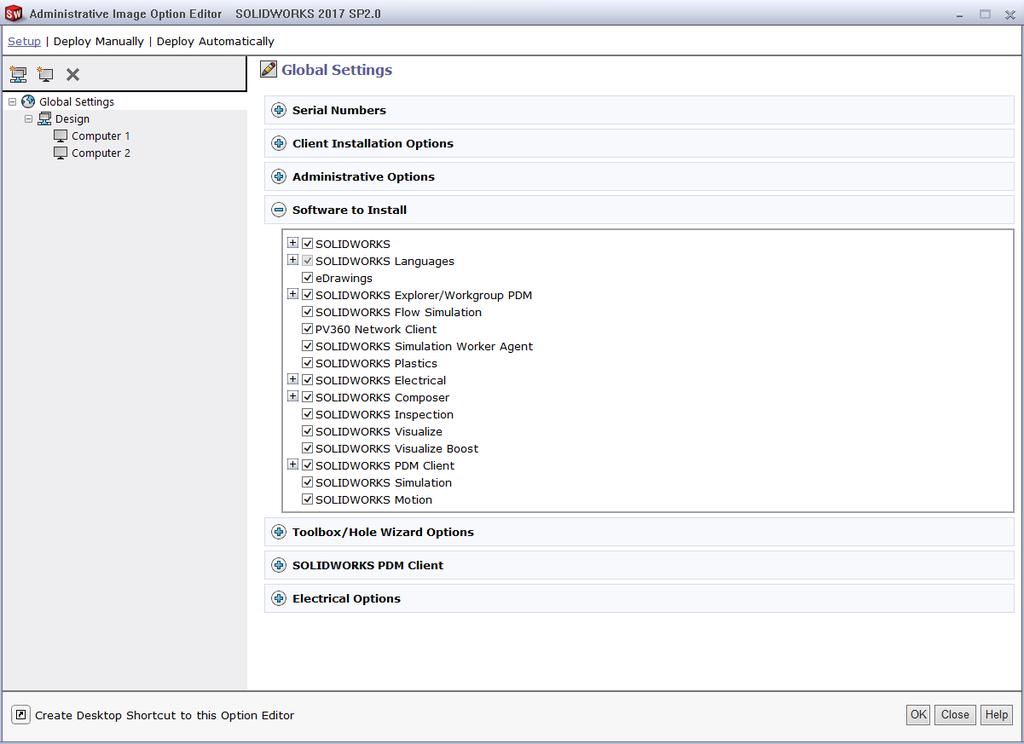Screen dimensions: 1024x744
Task: Click the SOLIDWORKS logo in title bar
Action: (13, 13)
